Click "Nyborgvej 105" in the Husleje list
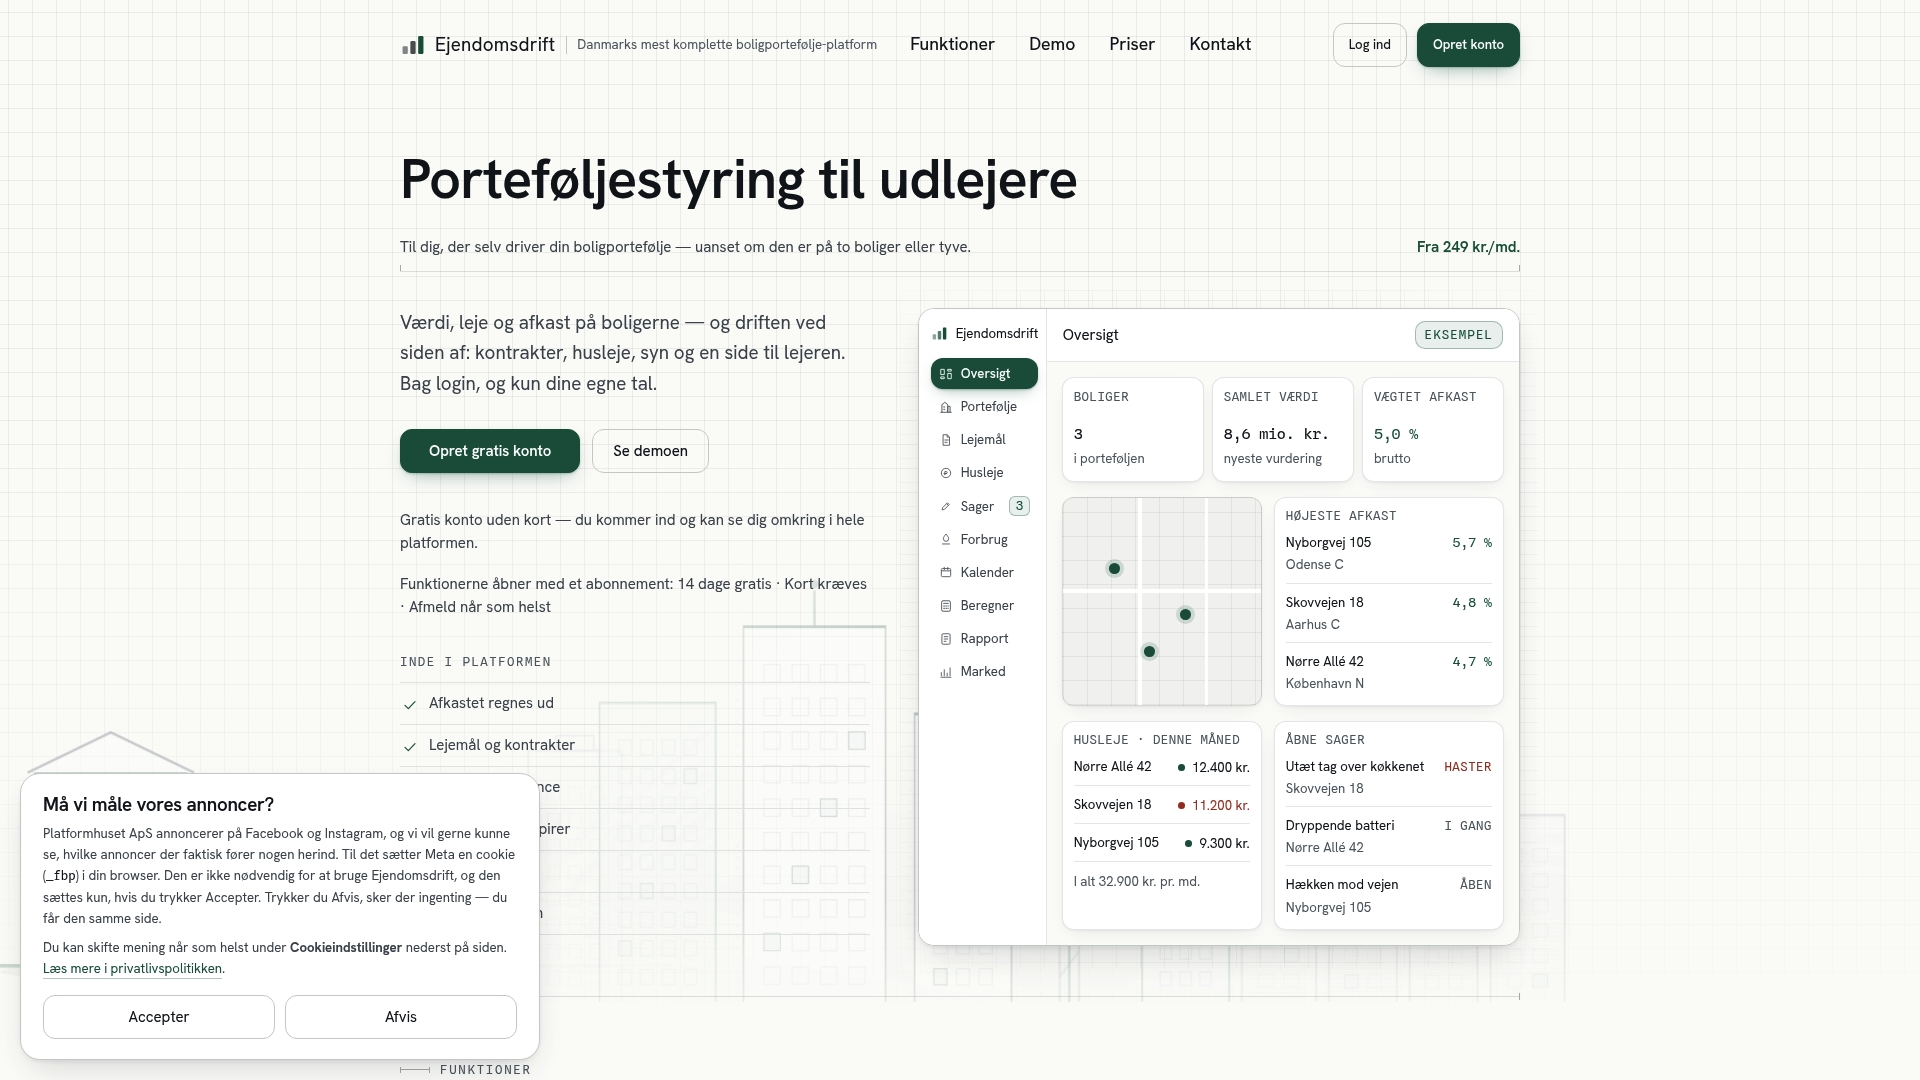1920x1080 pixels. pyautogui.click(x=1116, y=843)
